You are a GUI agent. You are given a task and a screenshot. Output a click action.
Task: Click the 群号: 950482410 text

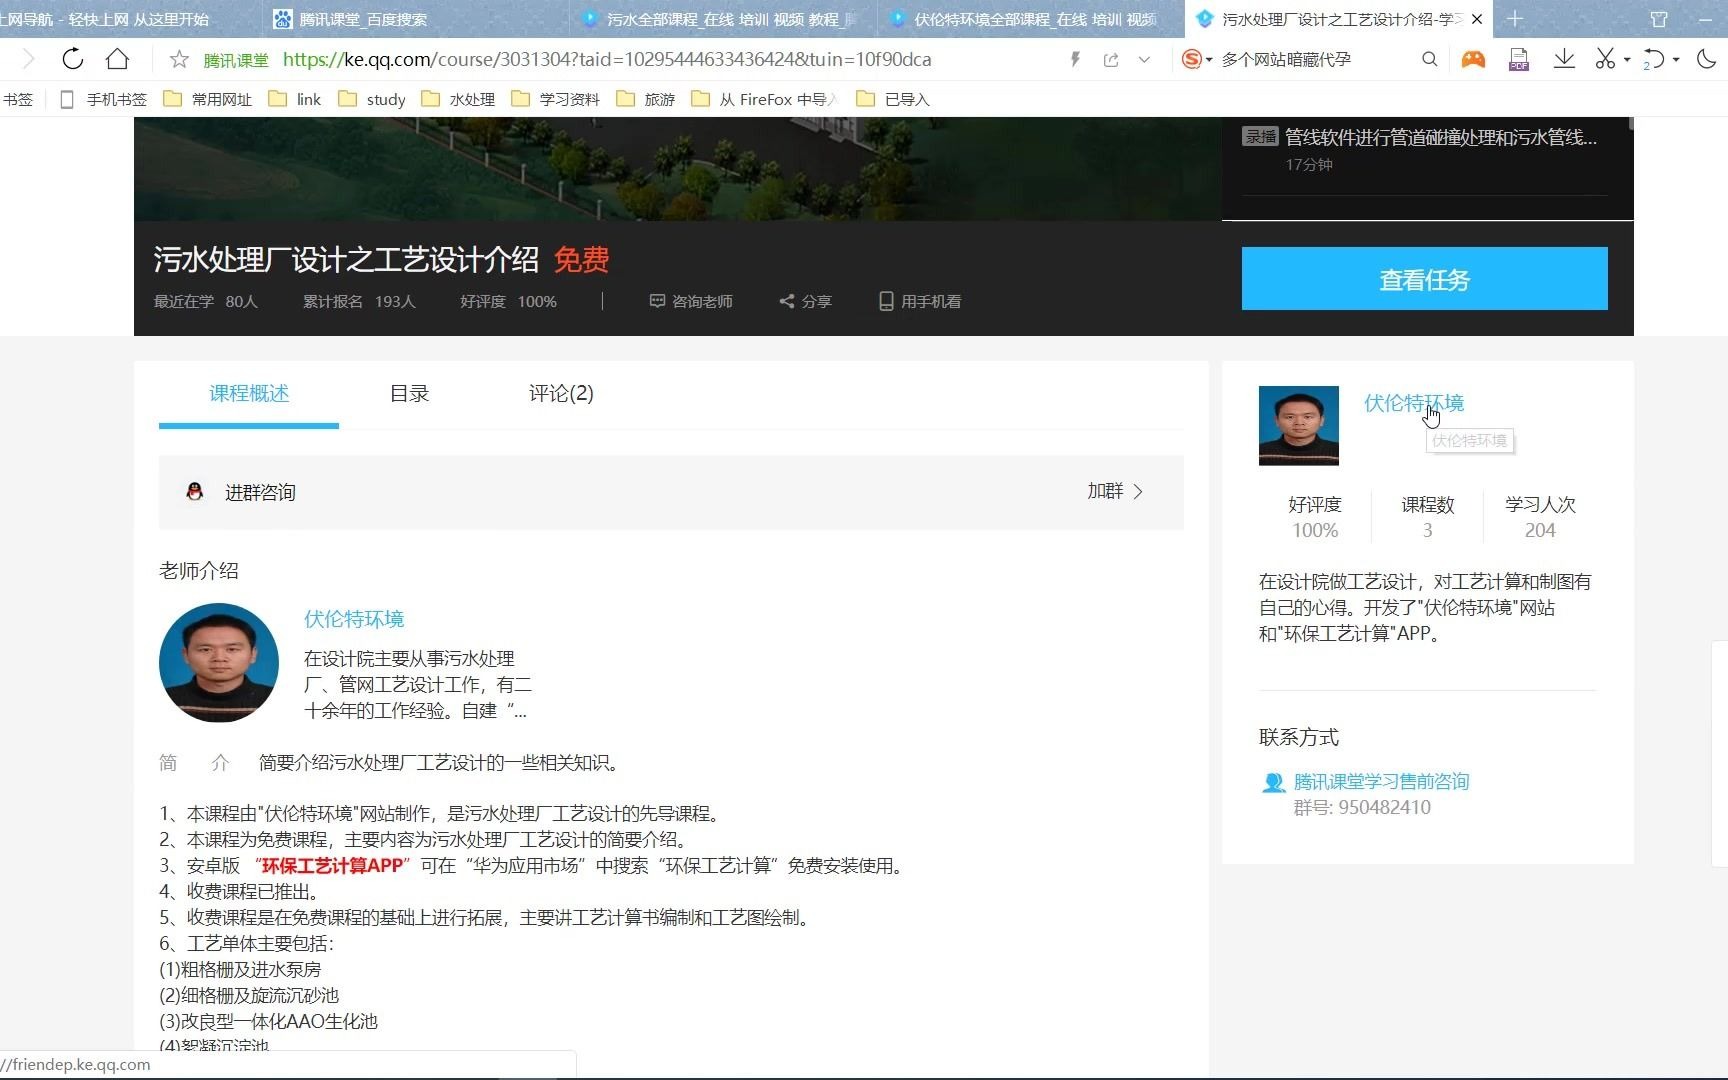point(1362,807)
